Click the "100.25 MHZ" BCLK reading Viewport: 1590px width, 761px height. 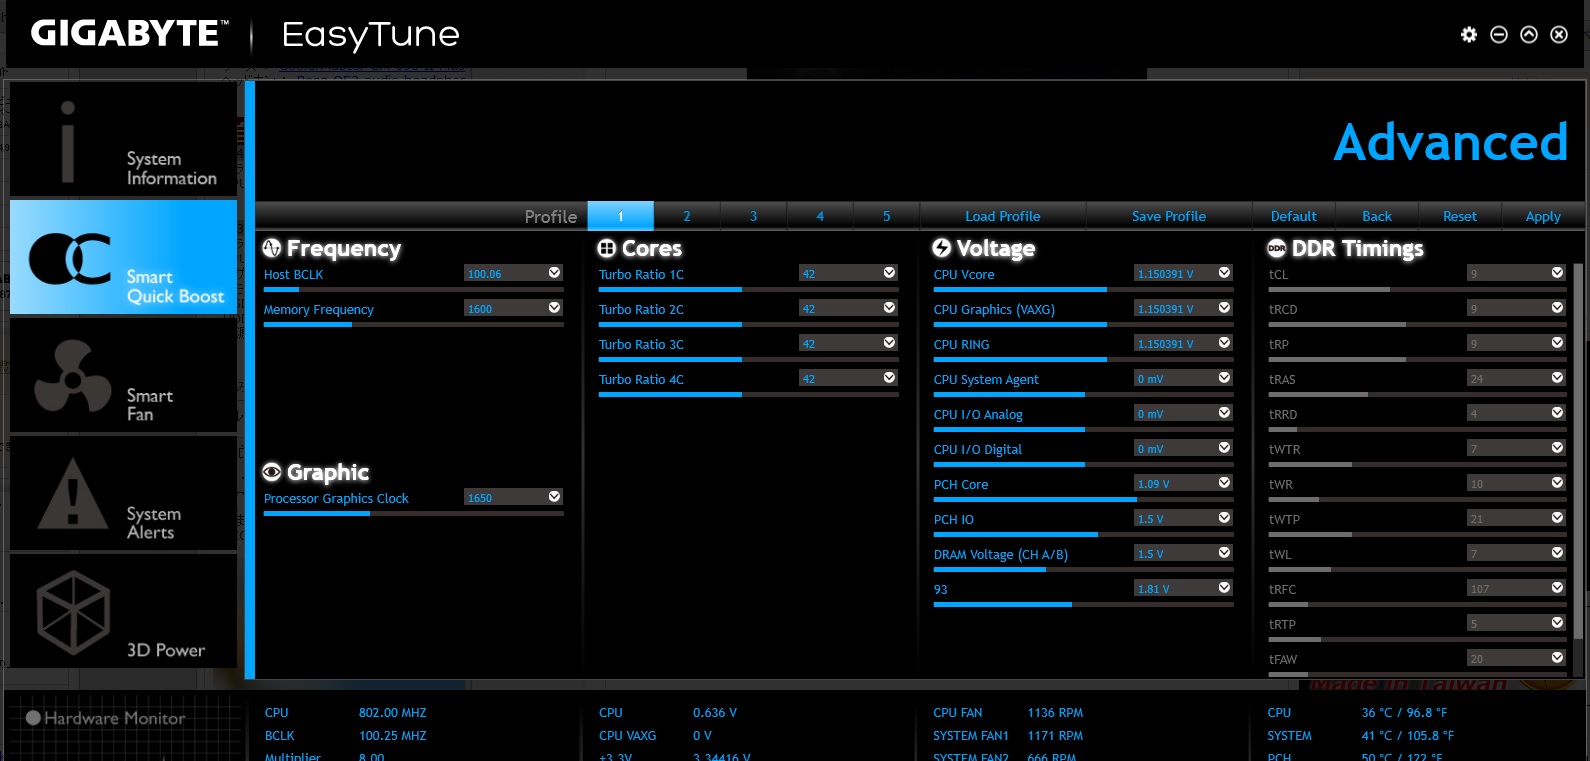393,736
